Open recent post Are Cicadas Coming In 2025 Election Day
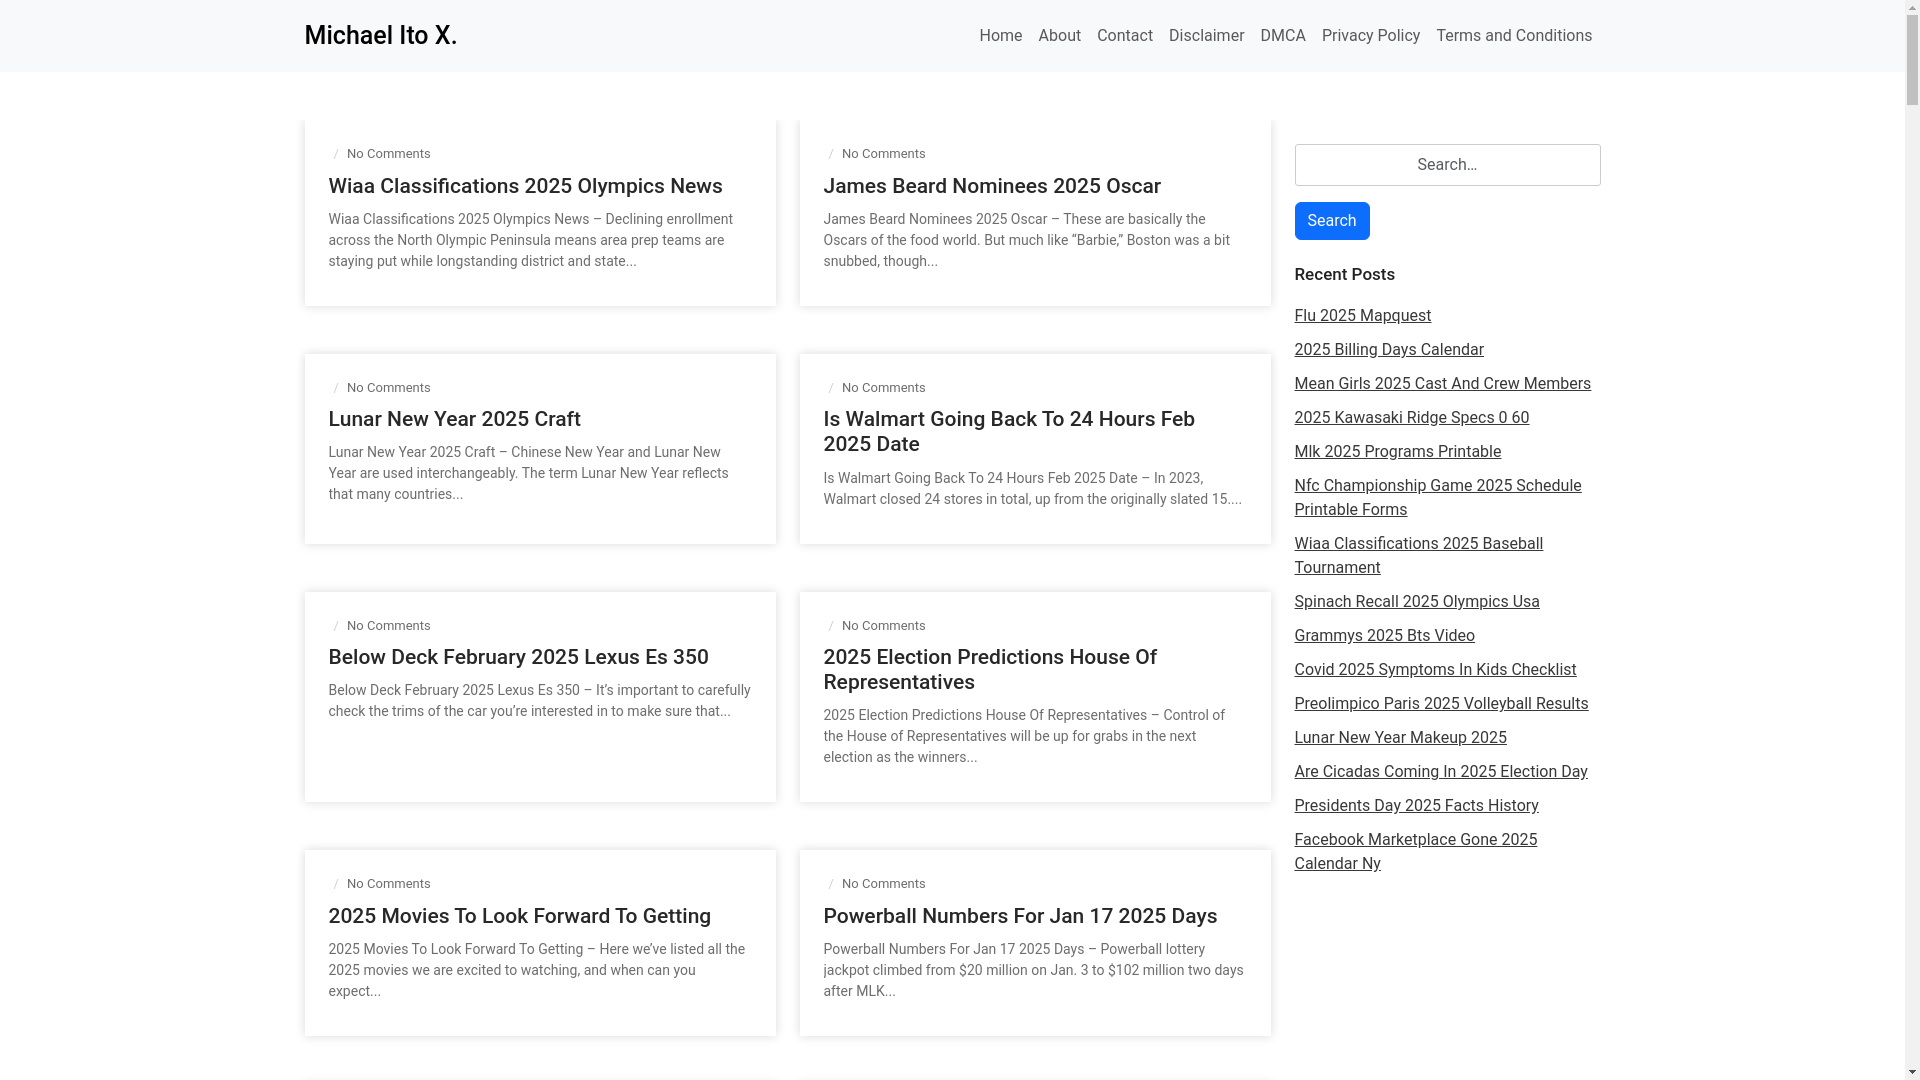 point(1440,772)
